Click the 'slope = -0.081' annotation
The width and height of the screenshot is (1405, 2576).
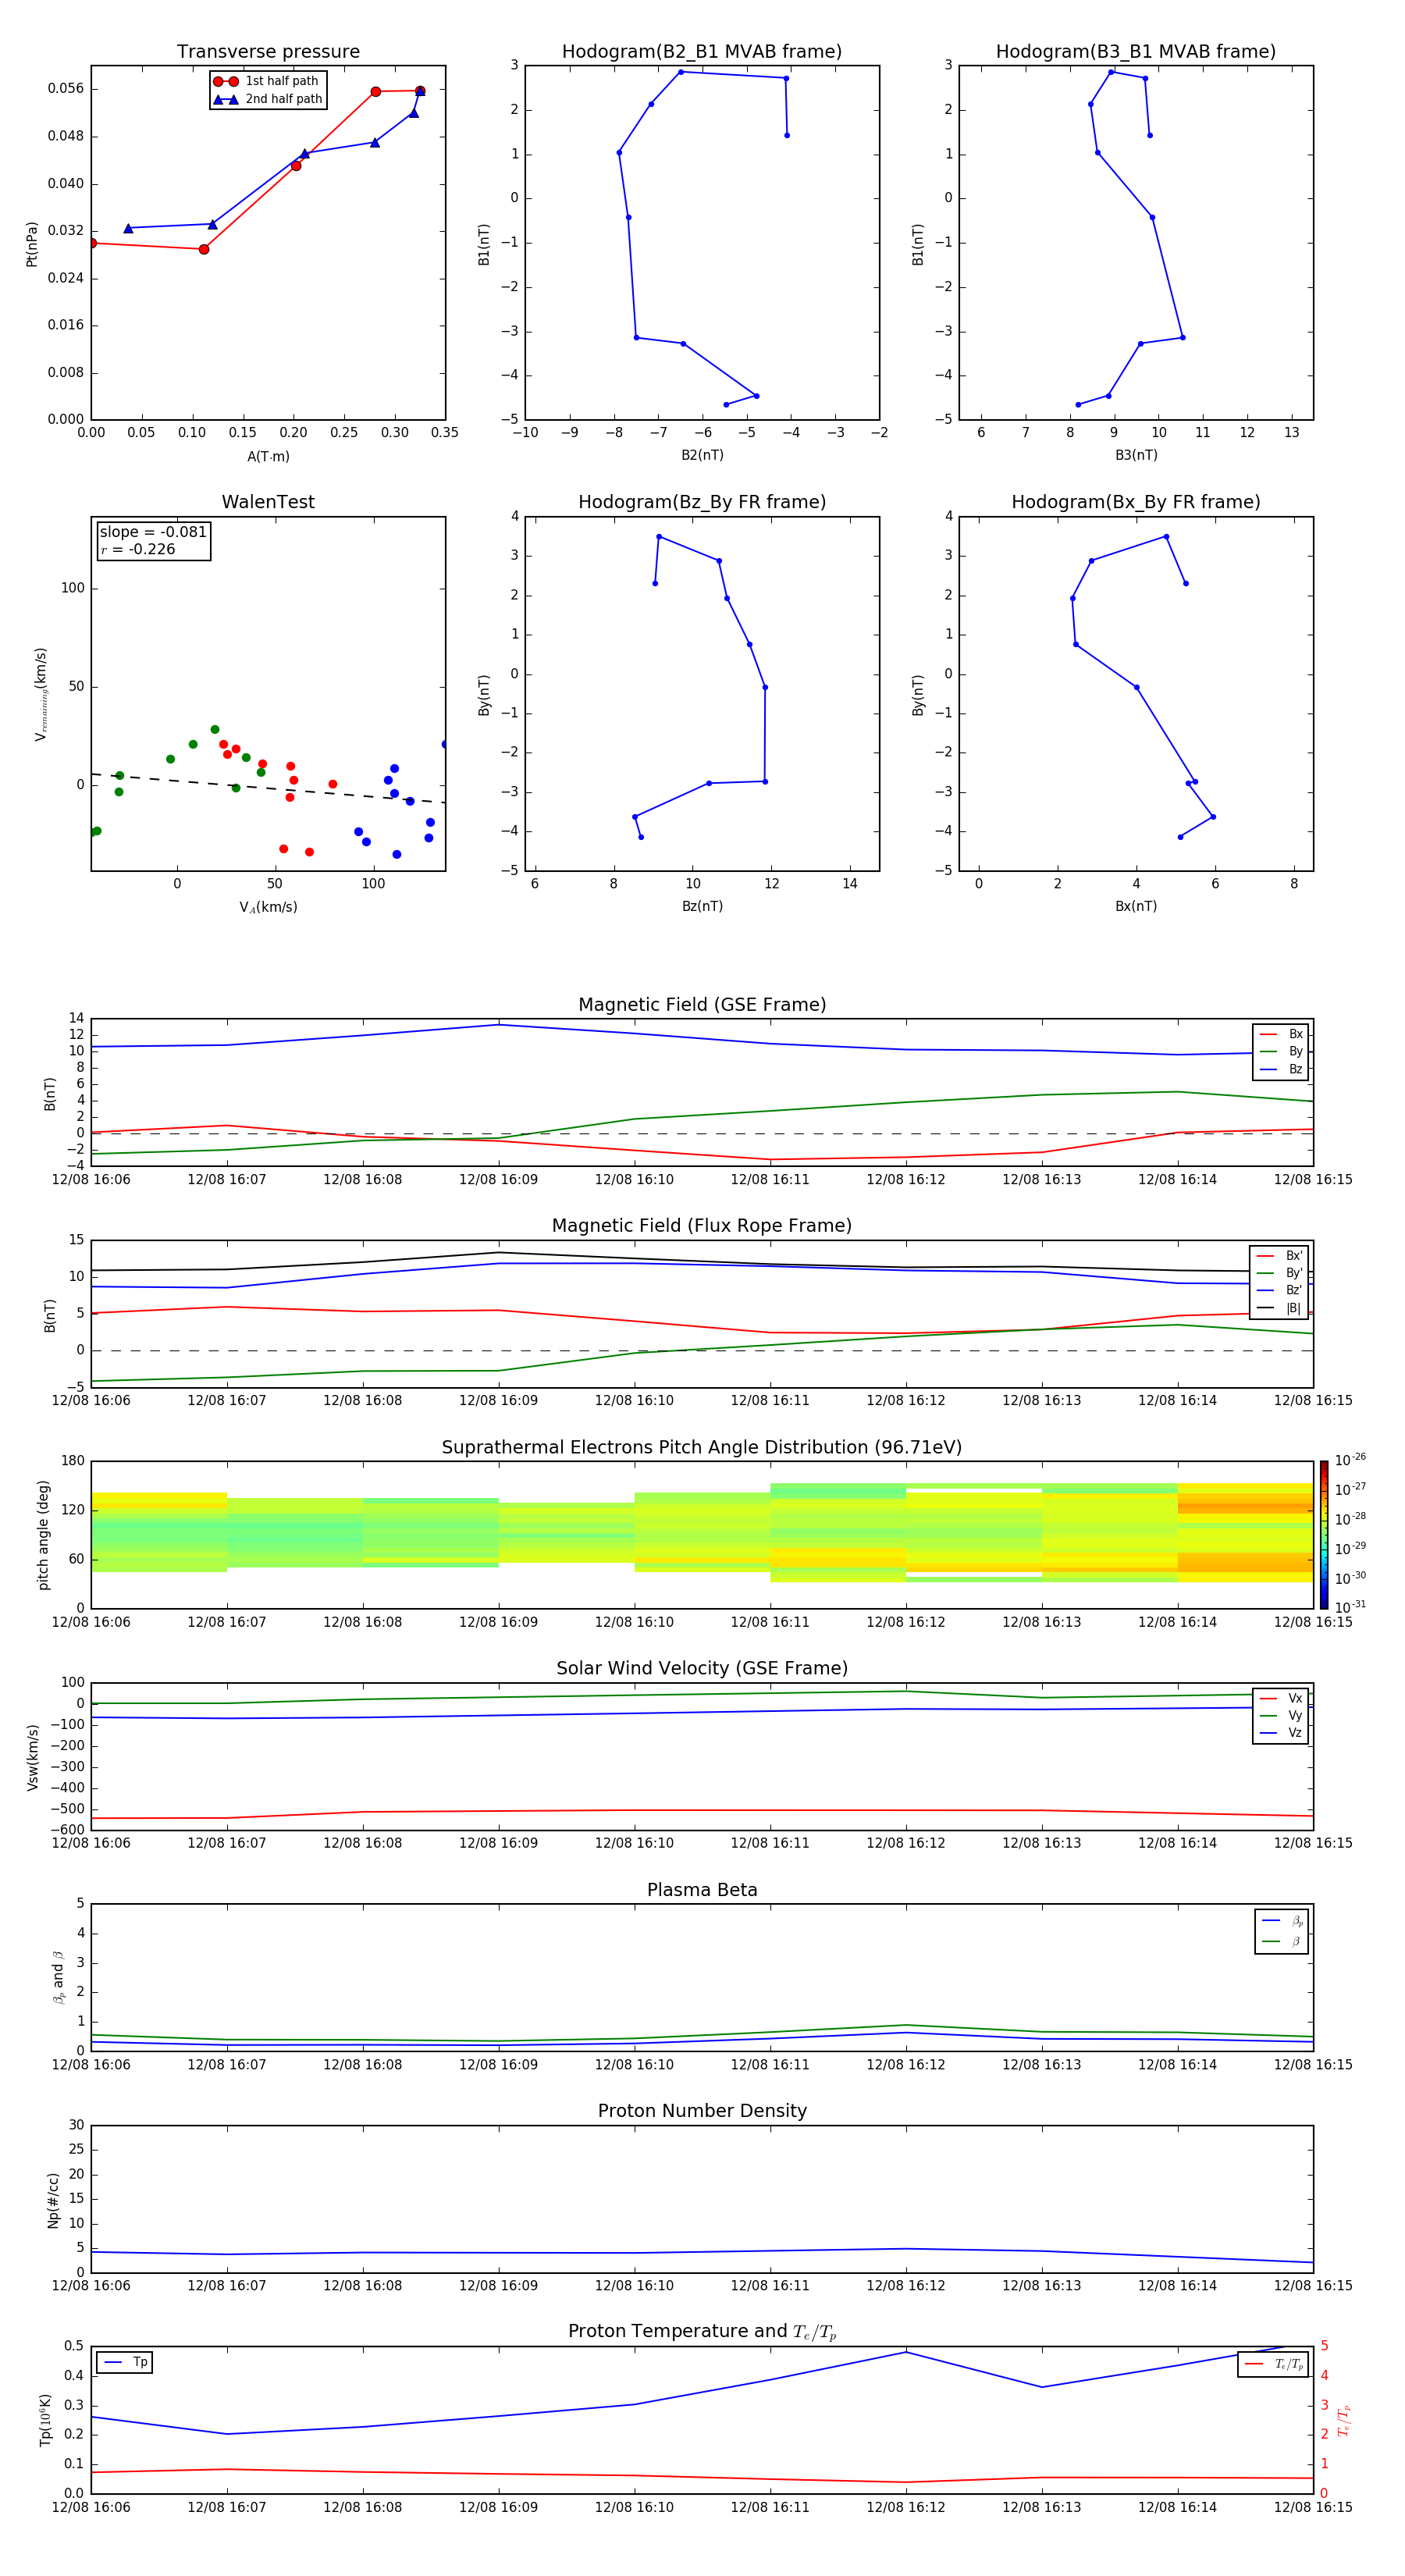[153, 532]
